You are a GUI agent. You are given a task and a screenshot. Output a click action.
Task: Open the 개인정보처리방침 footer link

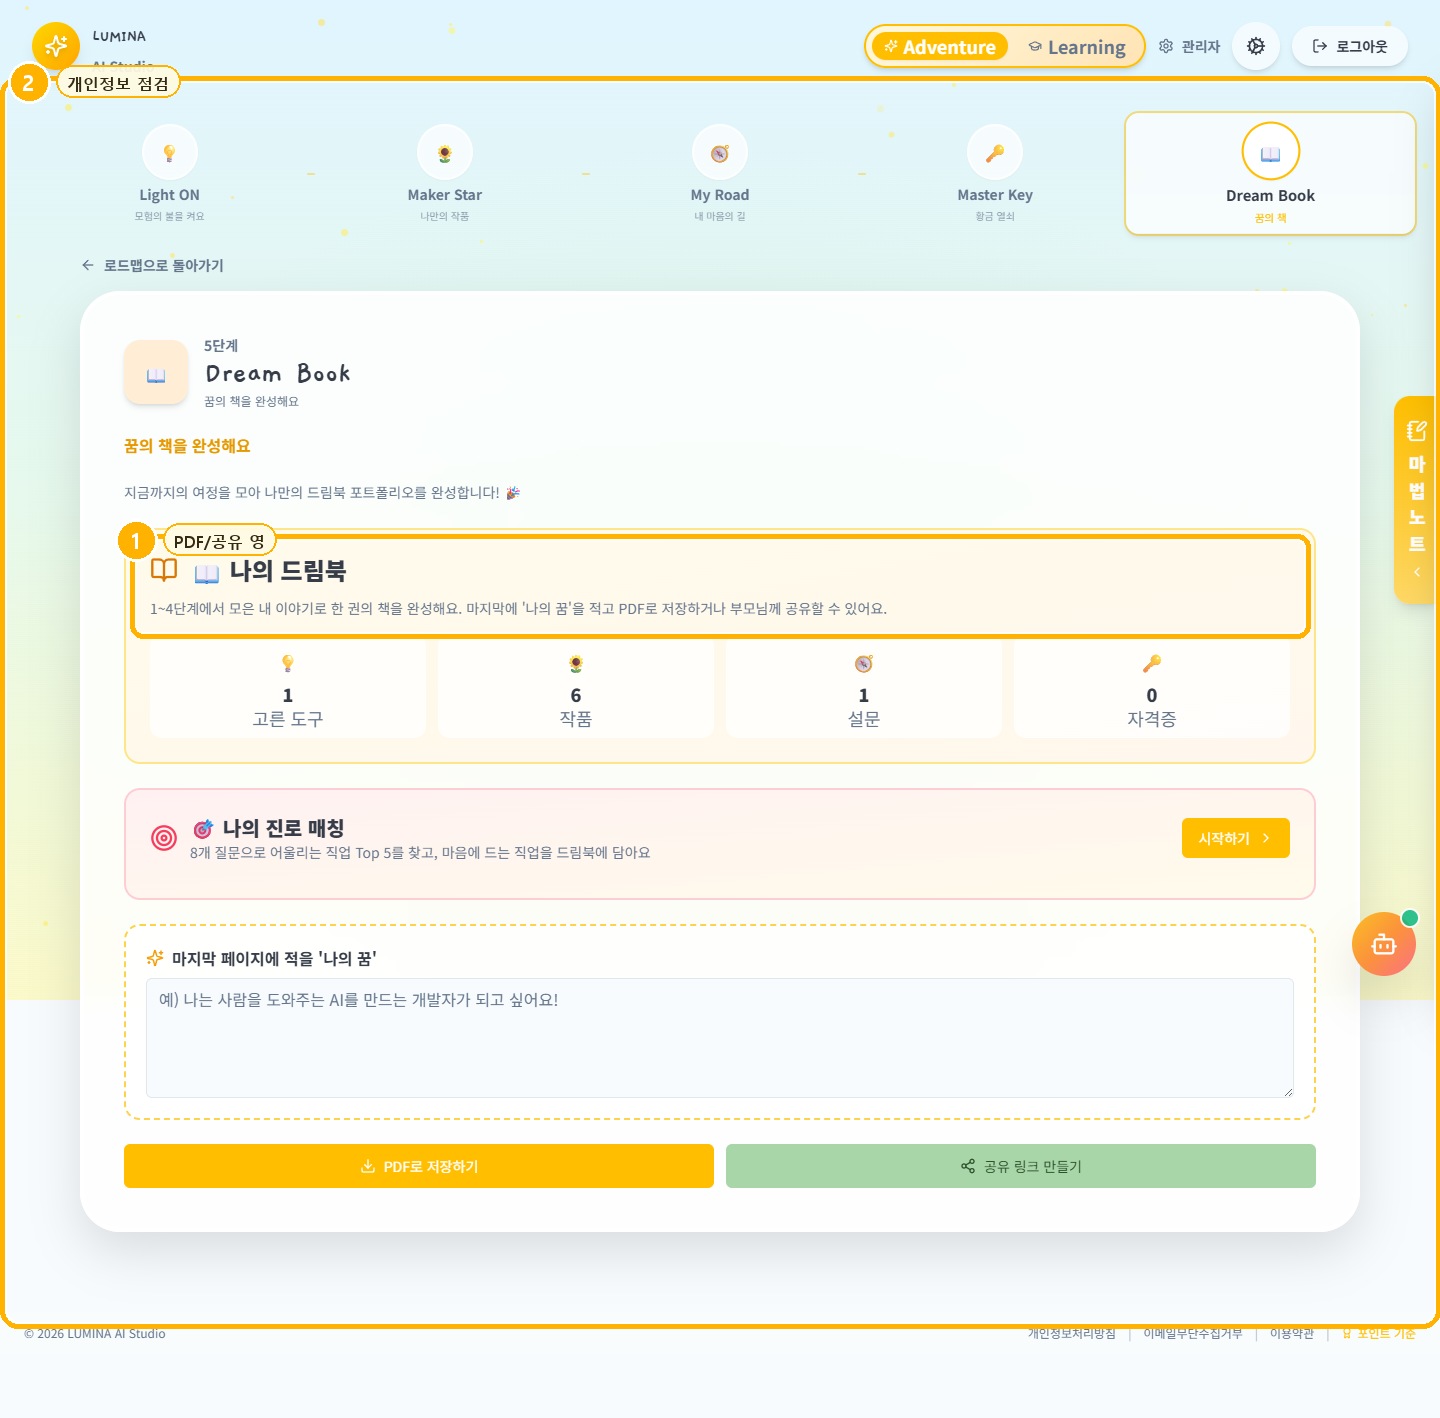point(1072,1334)
